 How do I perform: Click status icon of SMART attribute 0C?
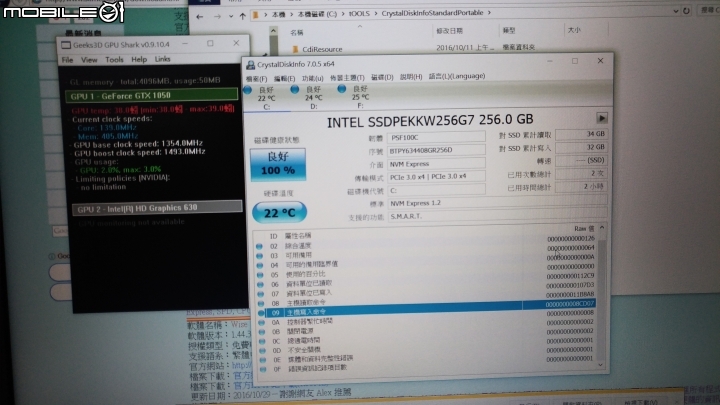(x=262, y=341)
